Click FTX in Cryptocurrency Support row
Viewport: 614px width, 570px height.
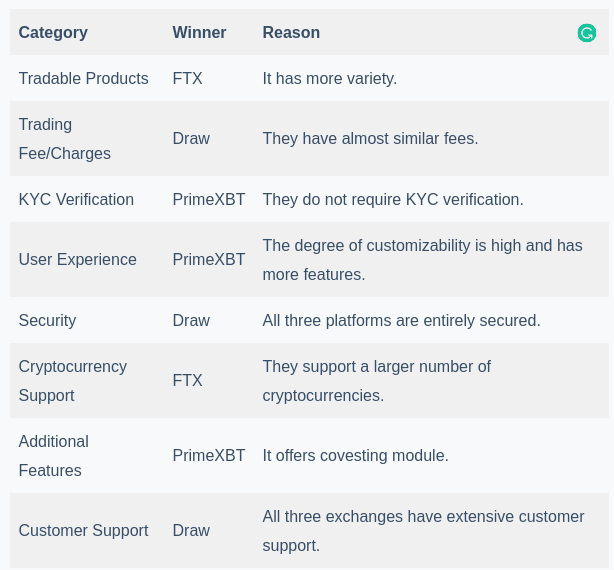click(187, 381)
